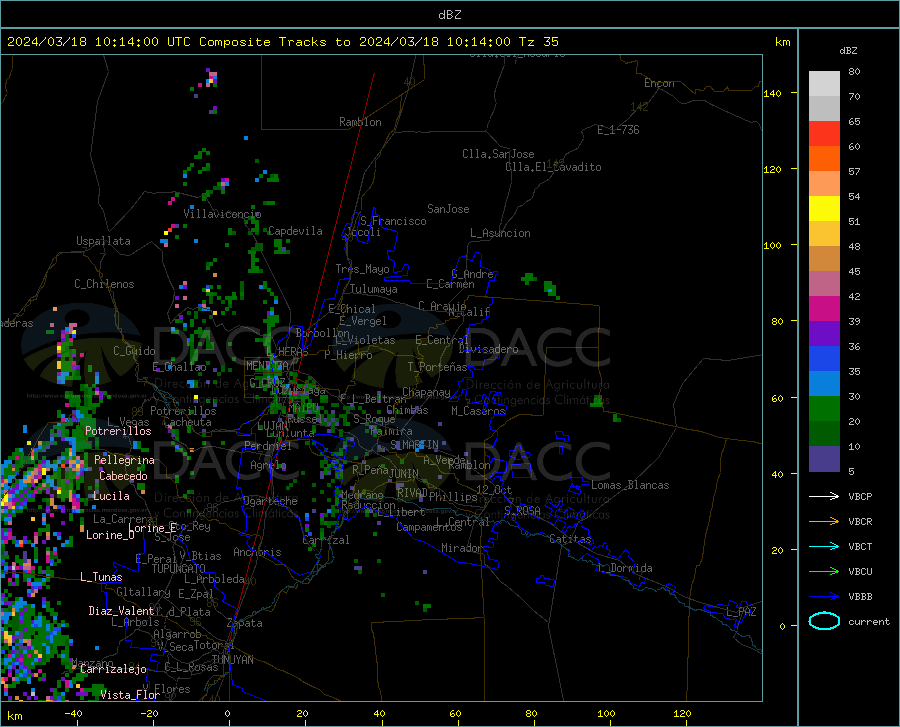The image size is (900, 727).
Task: Click the Tres_Mayo map label
Action: (362, 269)
